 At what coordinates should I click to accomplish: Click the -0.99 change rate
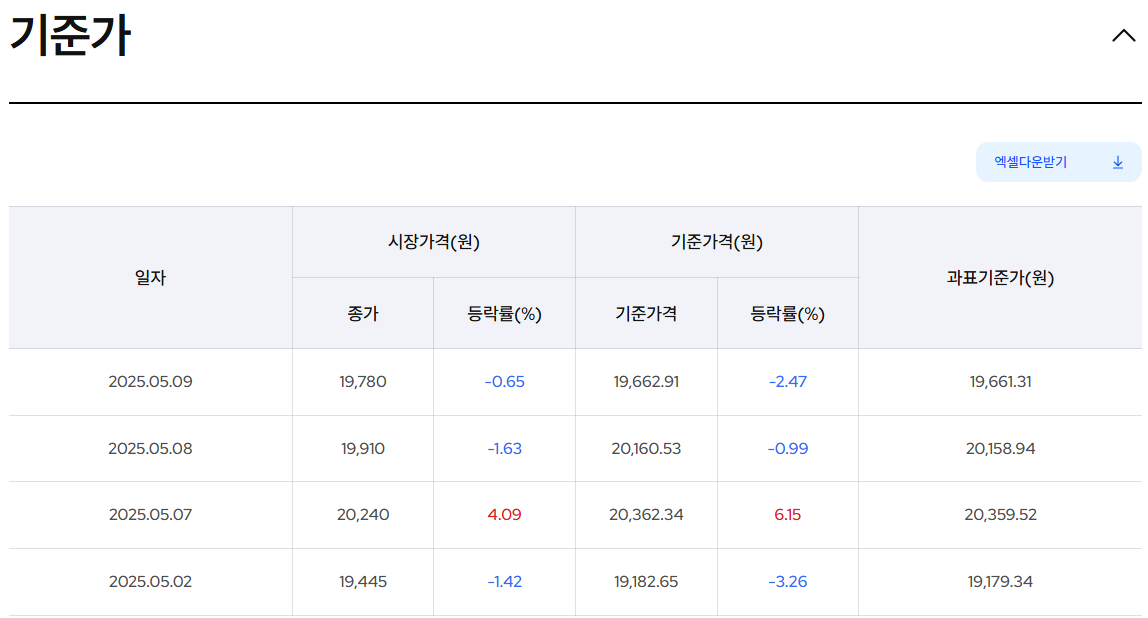[x=788, y=448]
